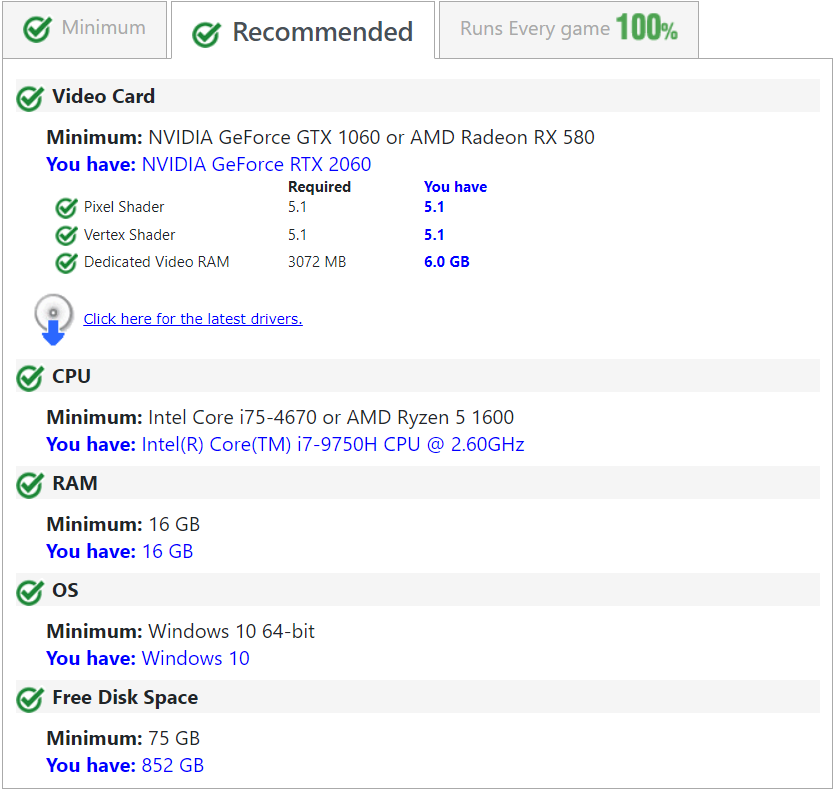
Task: Click 'Minimum: Windows 10 64-bit' text
Action: (181, 631)
